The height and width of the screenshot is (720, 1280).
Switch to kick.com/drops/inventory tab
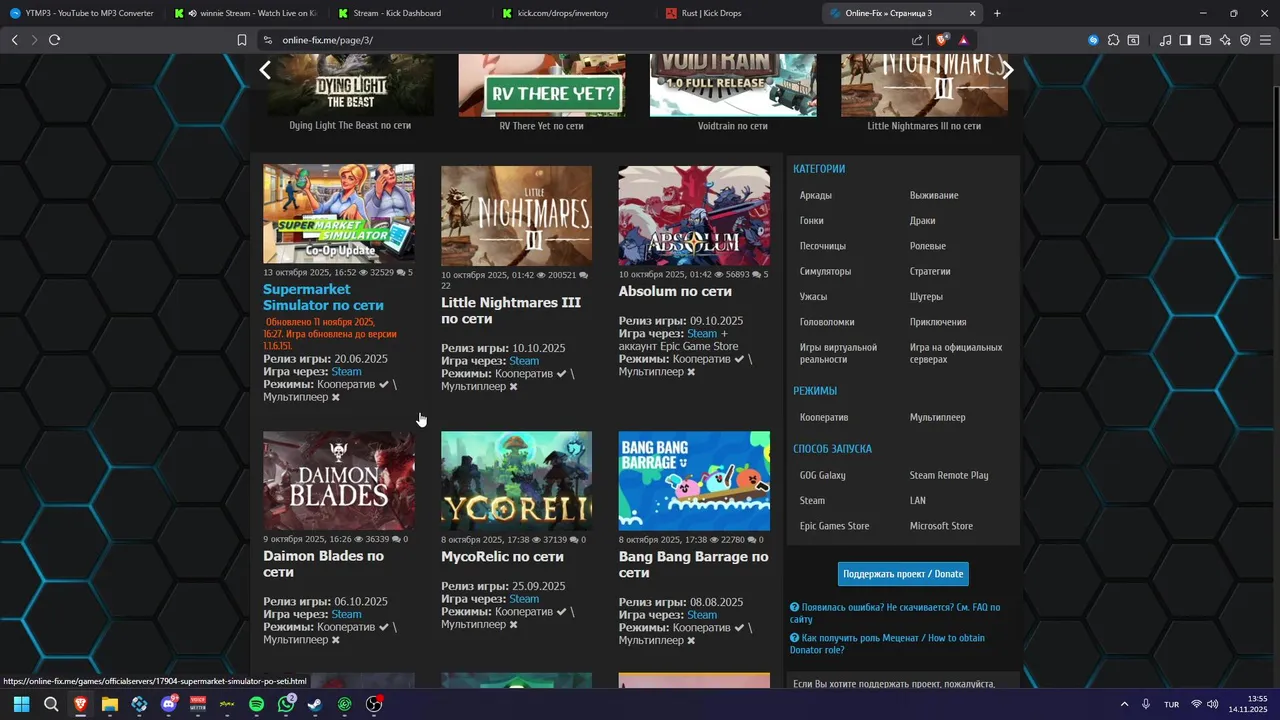pyautogui.click(x=574, y=13)
